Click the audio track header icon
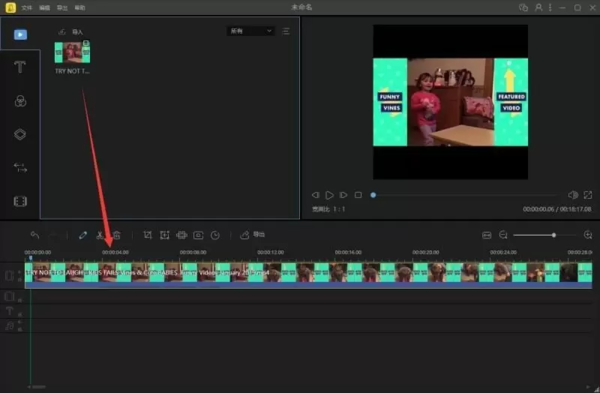The height and width of the screenshot is (393, 600). pyautogui.click(x=10, y=325)
